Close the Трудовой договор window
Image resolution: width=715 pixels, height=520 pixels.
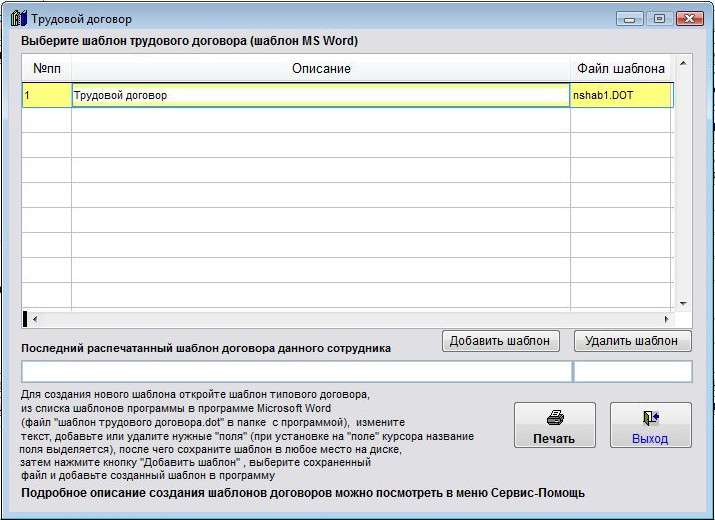pyautogui.click(x=689, y=19)
